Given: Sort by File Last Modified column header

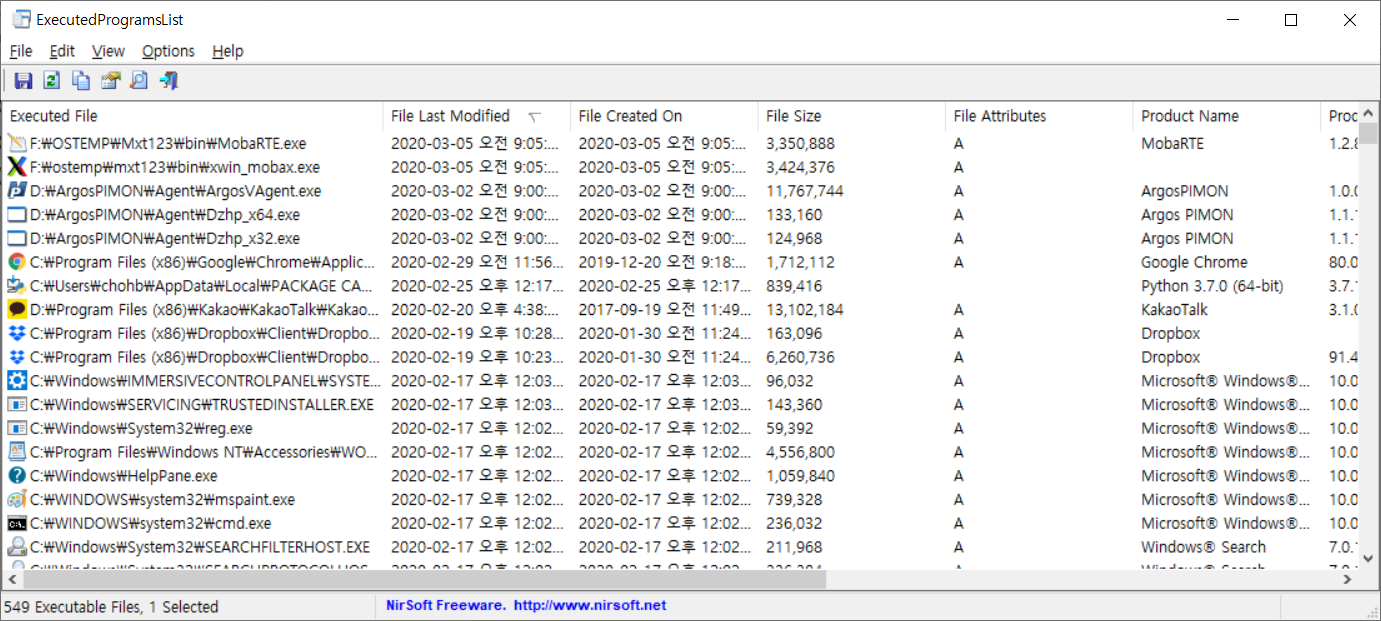Looking at the screenshot, I should 477,116.
